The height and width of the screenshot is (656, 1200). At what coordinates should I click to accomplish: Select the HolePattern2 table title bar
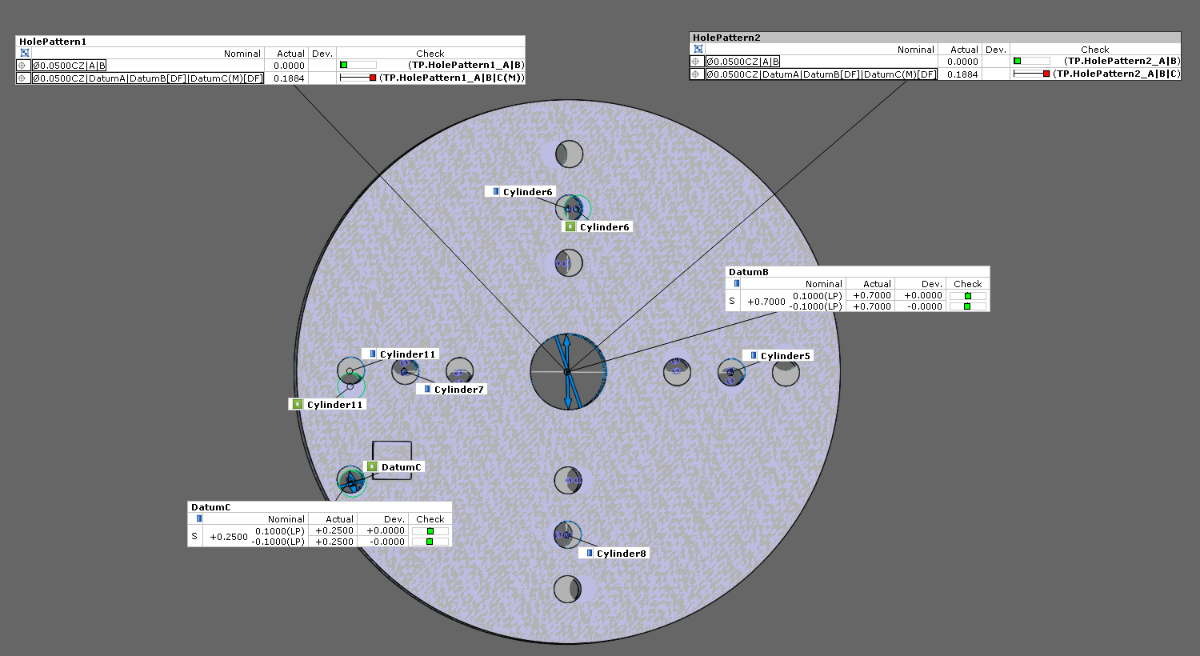(726, 37)
